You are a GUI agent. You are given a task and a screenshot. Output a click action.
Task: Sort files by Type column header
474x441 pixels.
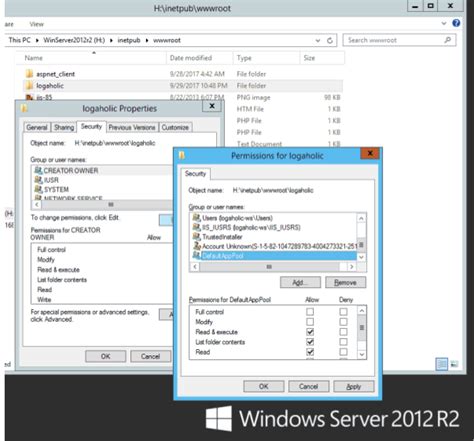coord(266,58)
